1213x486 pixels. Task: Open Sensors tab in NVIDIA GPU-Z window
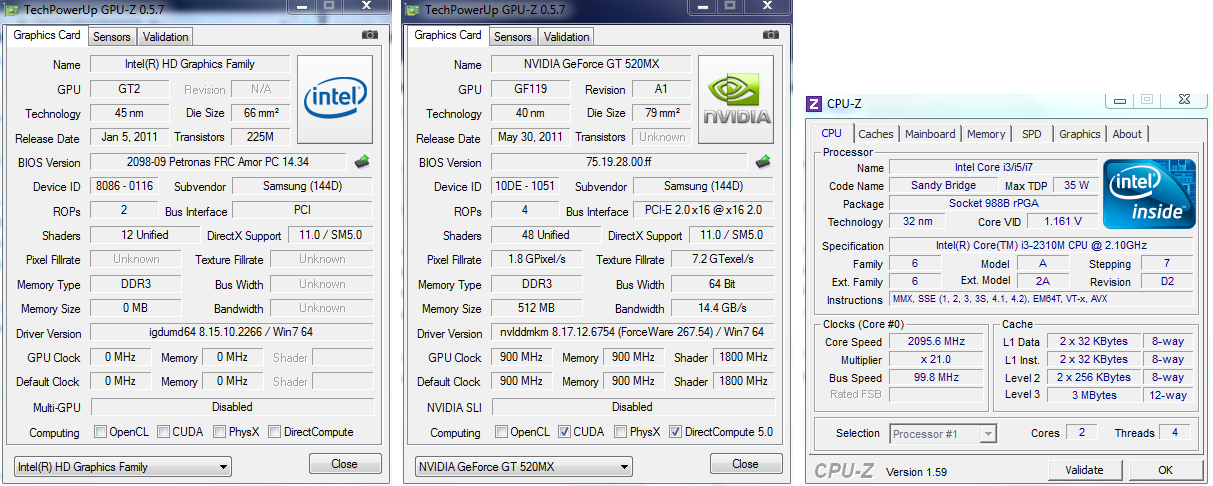point(513,37)
